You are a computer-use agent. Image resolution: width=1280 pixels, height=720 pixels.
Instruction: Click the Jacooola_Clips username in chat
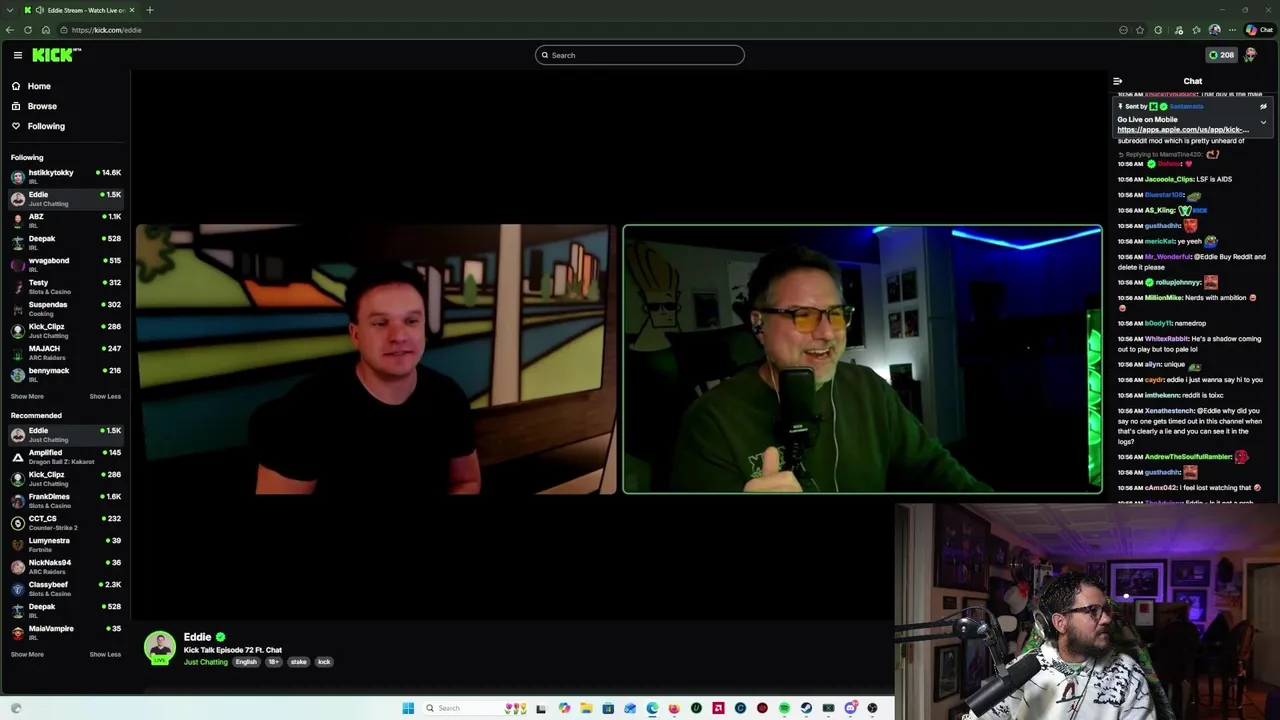pyautogui.click(x=1169, y=179)
